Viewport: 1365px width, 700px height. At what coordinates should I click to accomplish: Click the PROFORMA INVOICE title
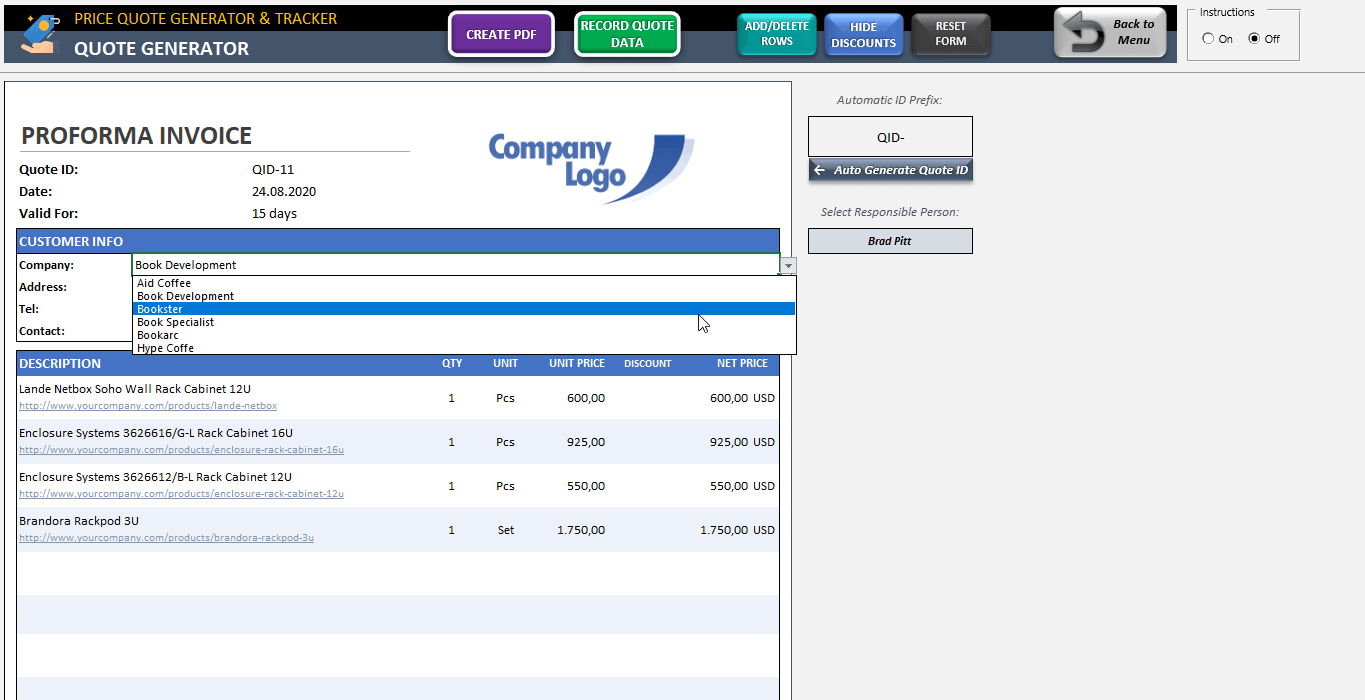tap(137, 136)
